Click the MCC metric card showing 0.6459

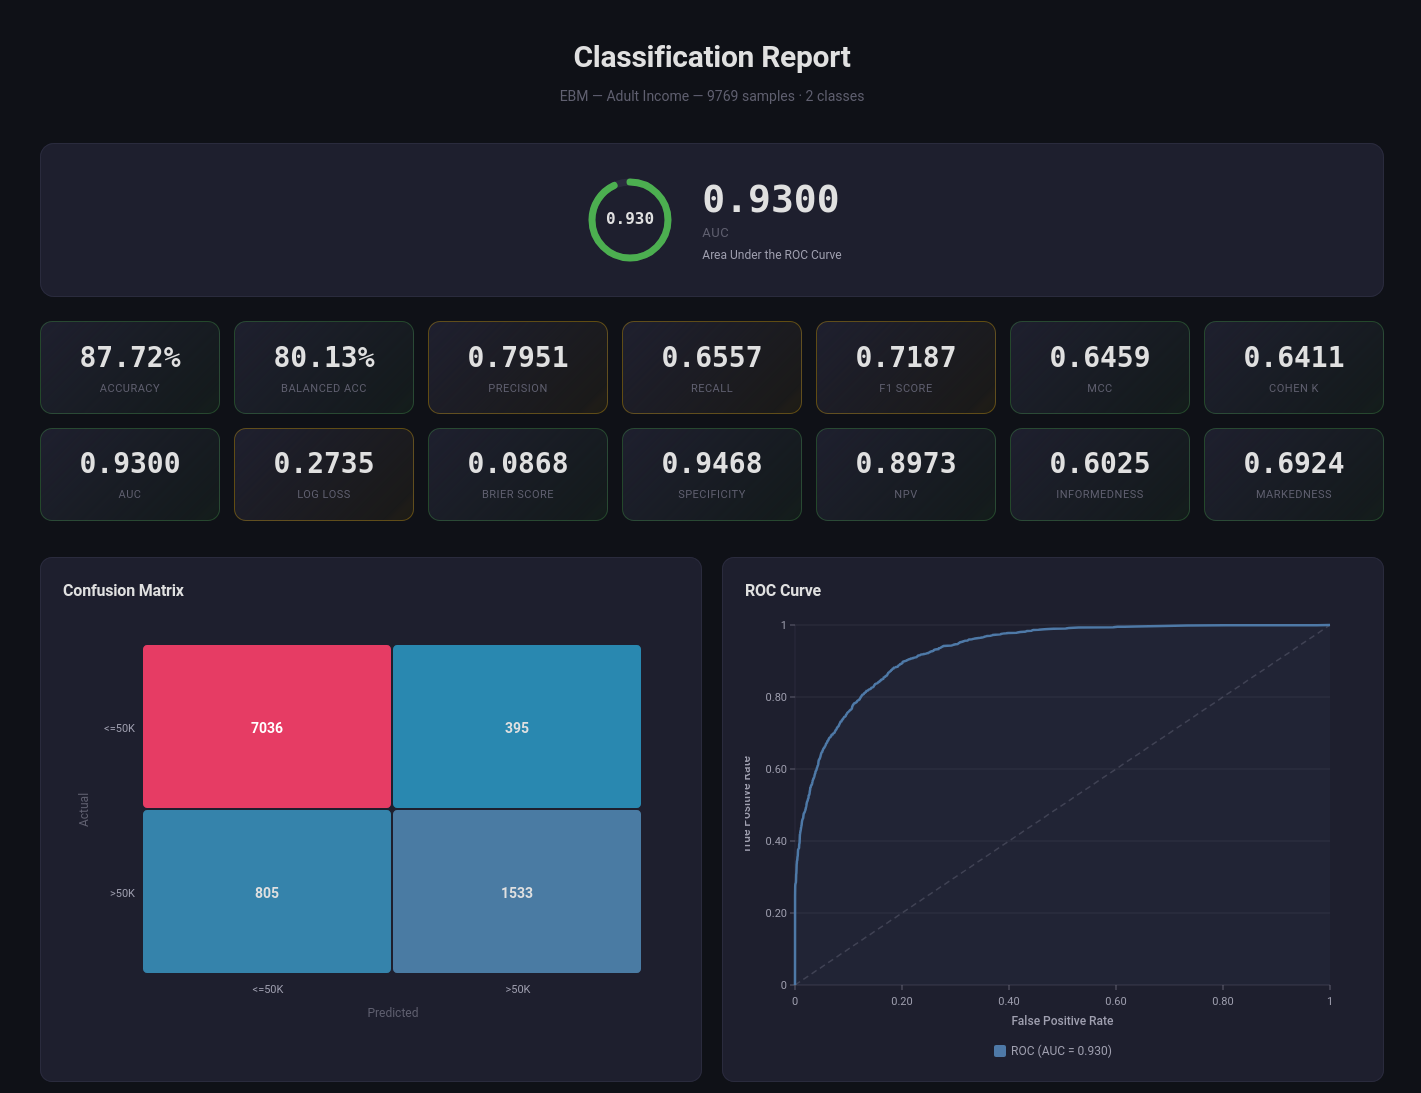pyautogui.click(x=1099, y=367)
